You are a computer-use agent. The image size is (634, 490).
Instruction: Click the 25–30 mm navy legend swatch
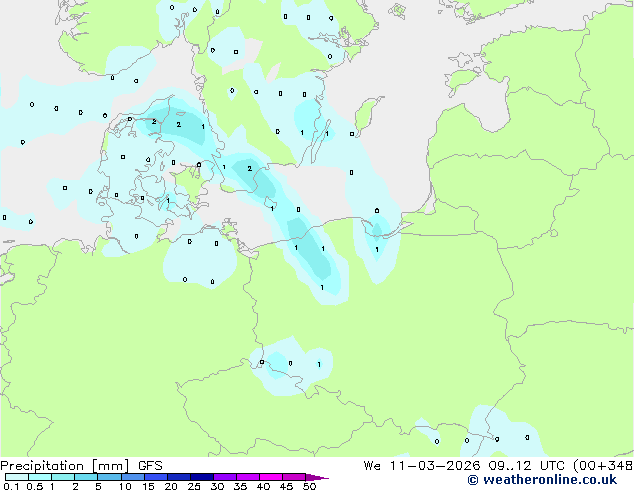pos(202,477)
